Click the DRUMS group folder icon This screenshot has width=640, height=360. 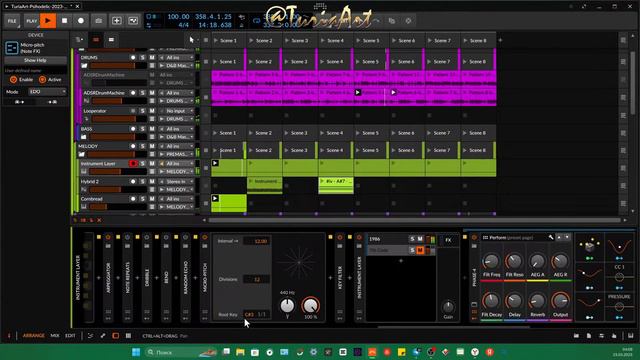click(84, 65)
